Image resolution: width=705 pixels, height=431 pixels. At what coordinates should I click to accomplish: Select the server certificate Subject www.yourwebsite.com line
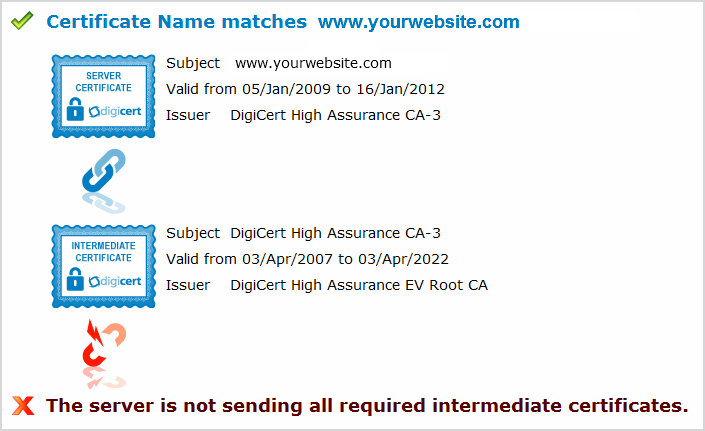click(279, 64)
